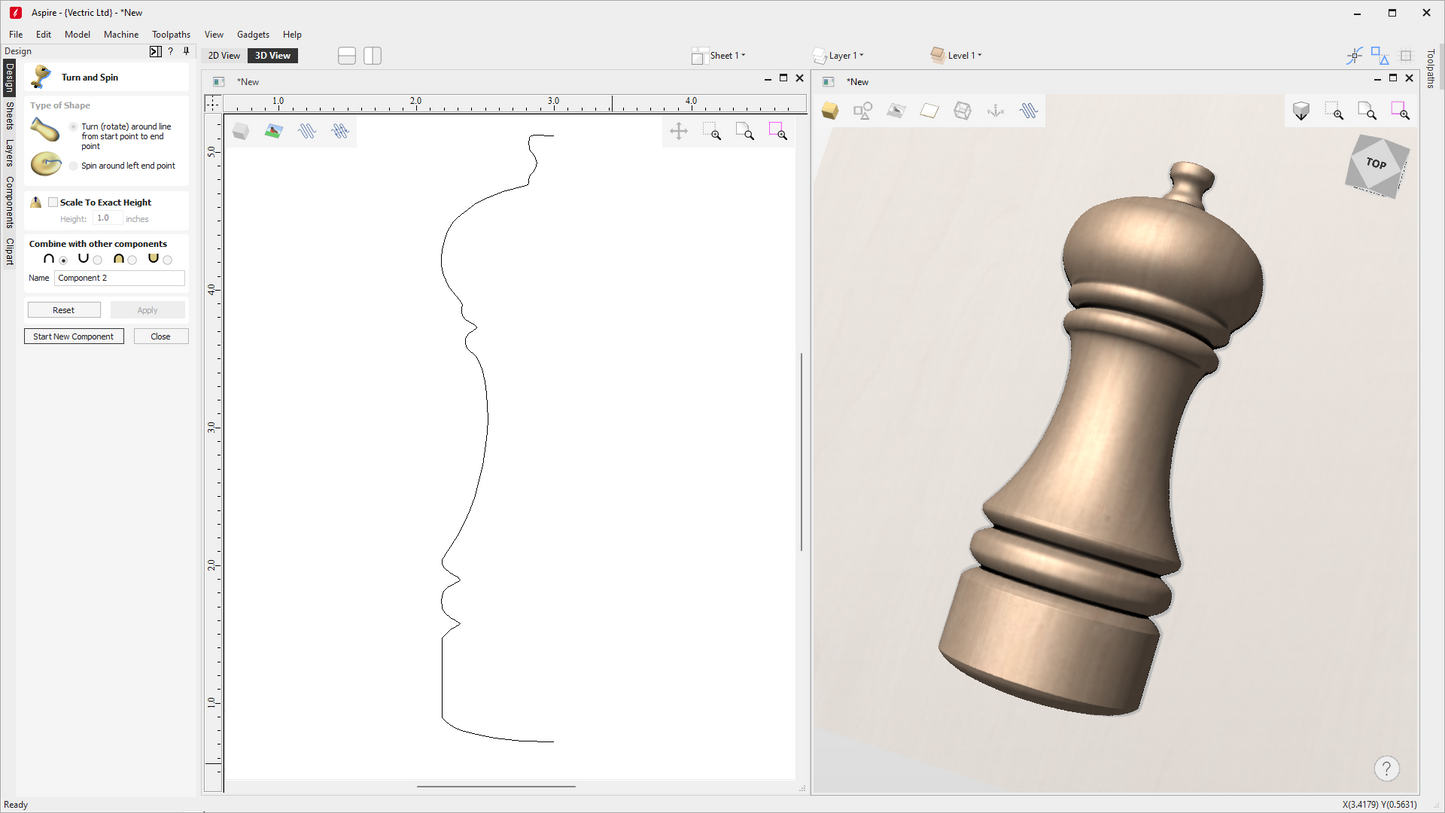Enable Scale To Exact Height checkbox
The height and width of the screenshot is (813, 1445).
[x=53, y=202]
